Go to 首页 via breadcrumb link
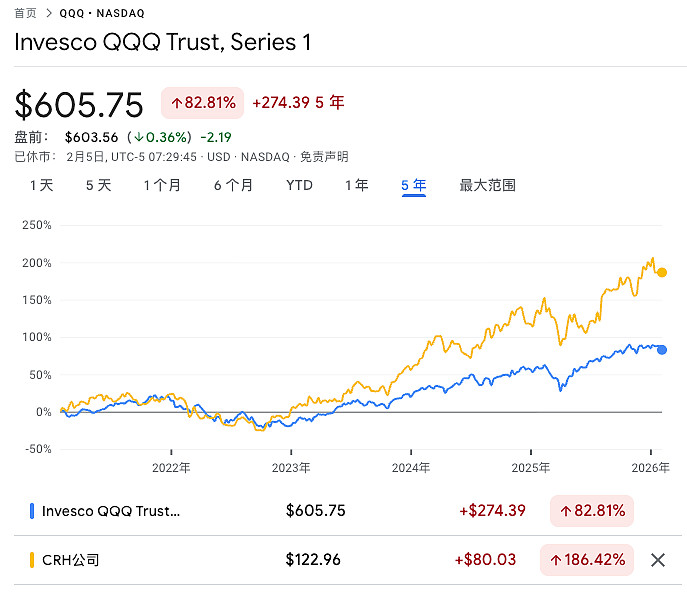The image size is (687, 601). pyautogui.click(x=25, y=13)
